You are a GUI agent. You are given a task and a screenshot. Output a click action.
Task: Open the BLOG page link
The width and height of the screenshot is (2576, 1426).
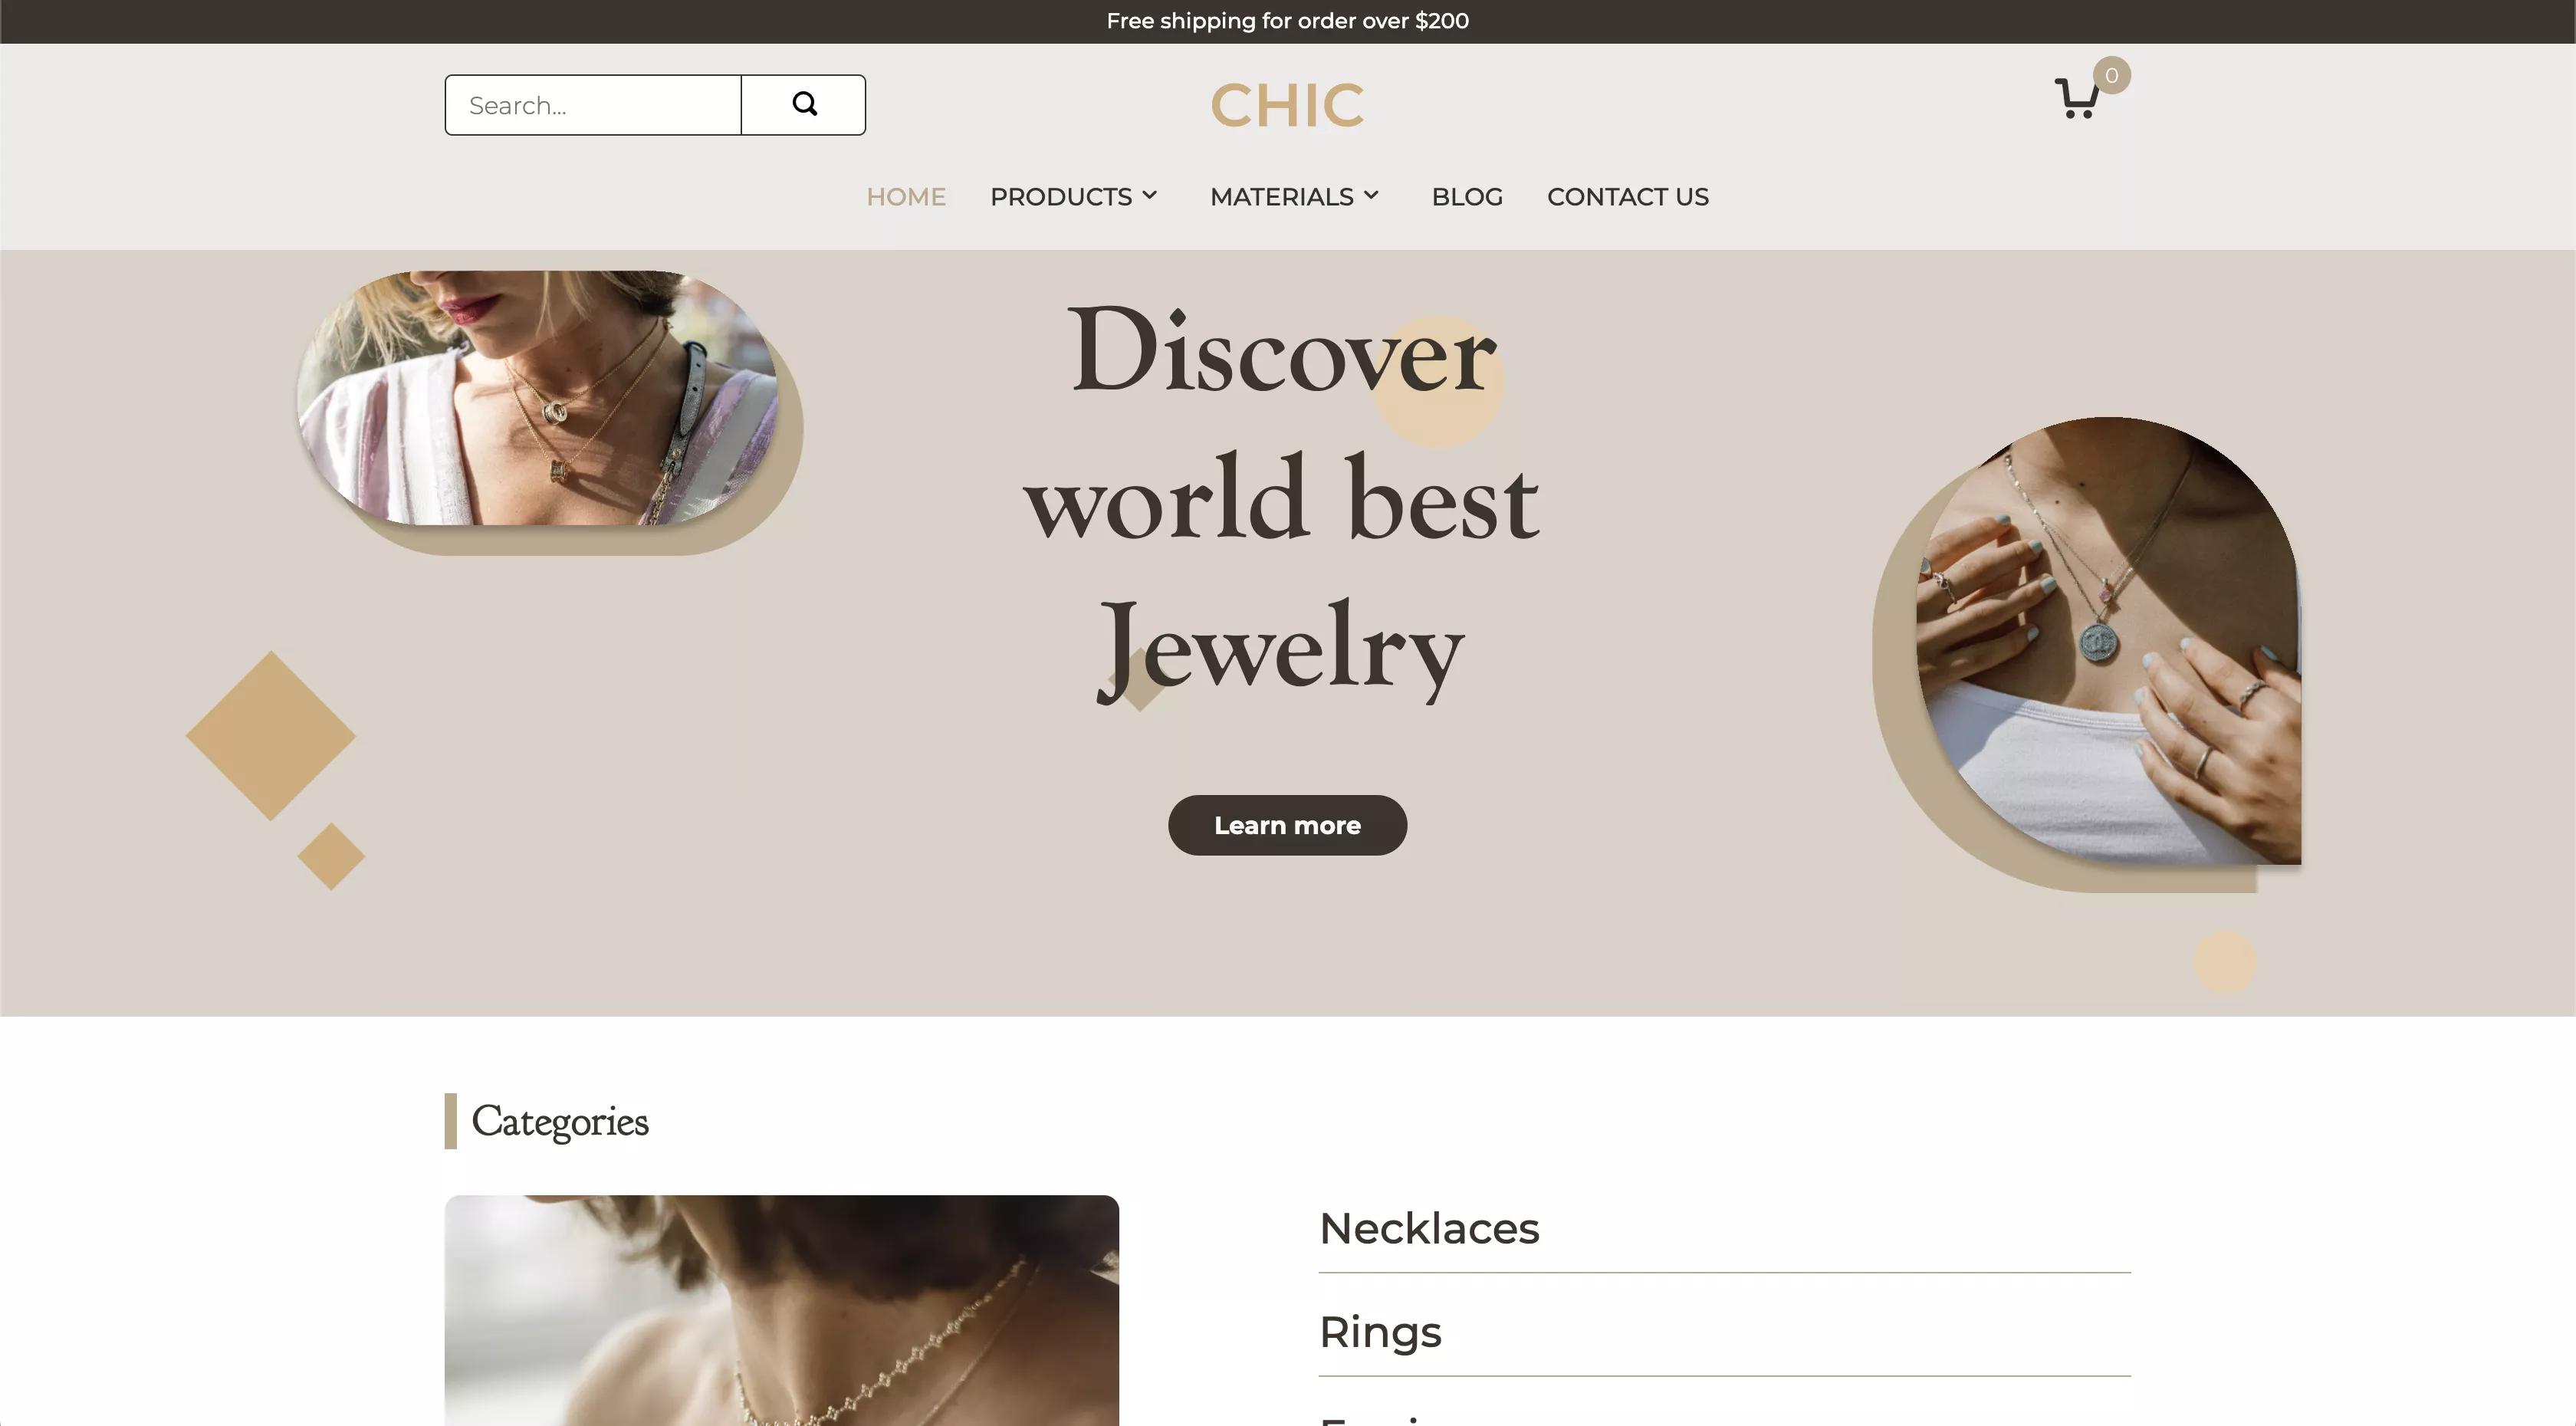tap(1467, 197)
